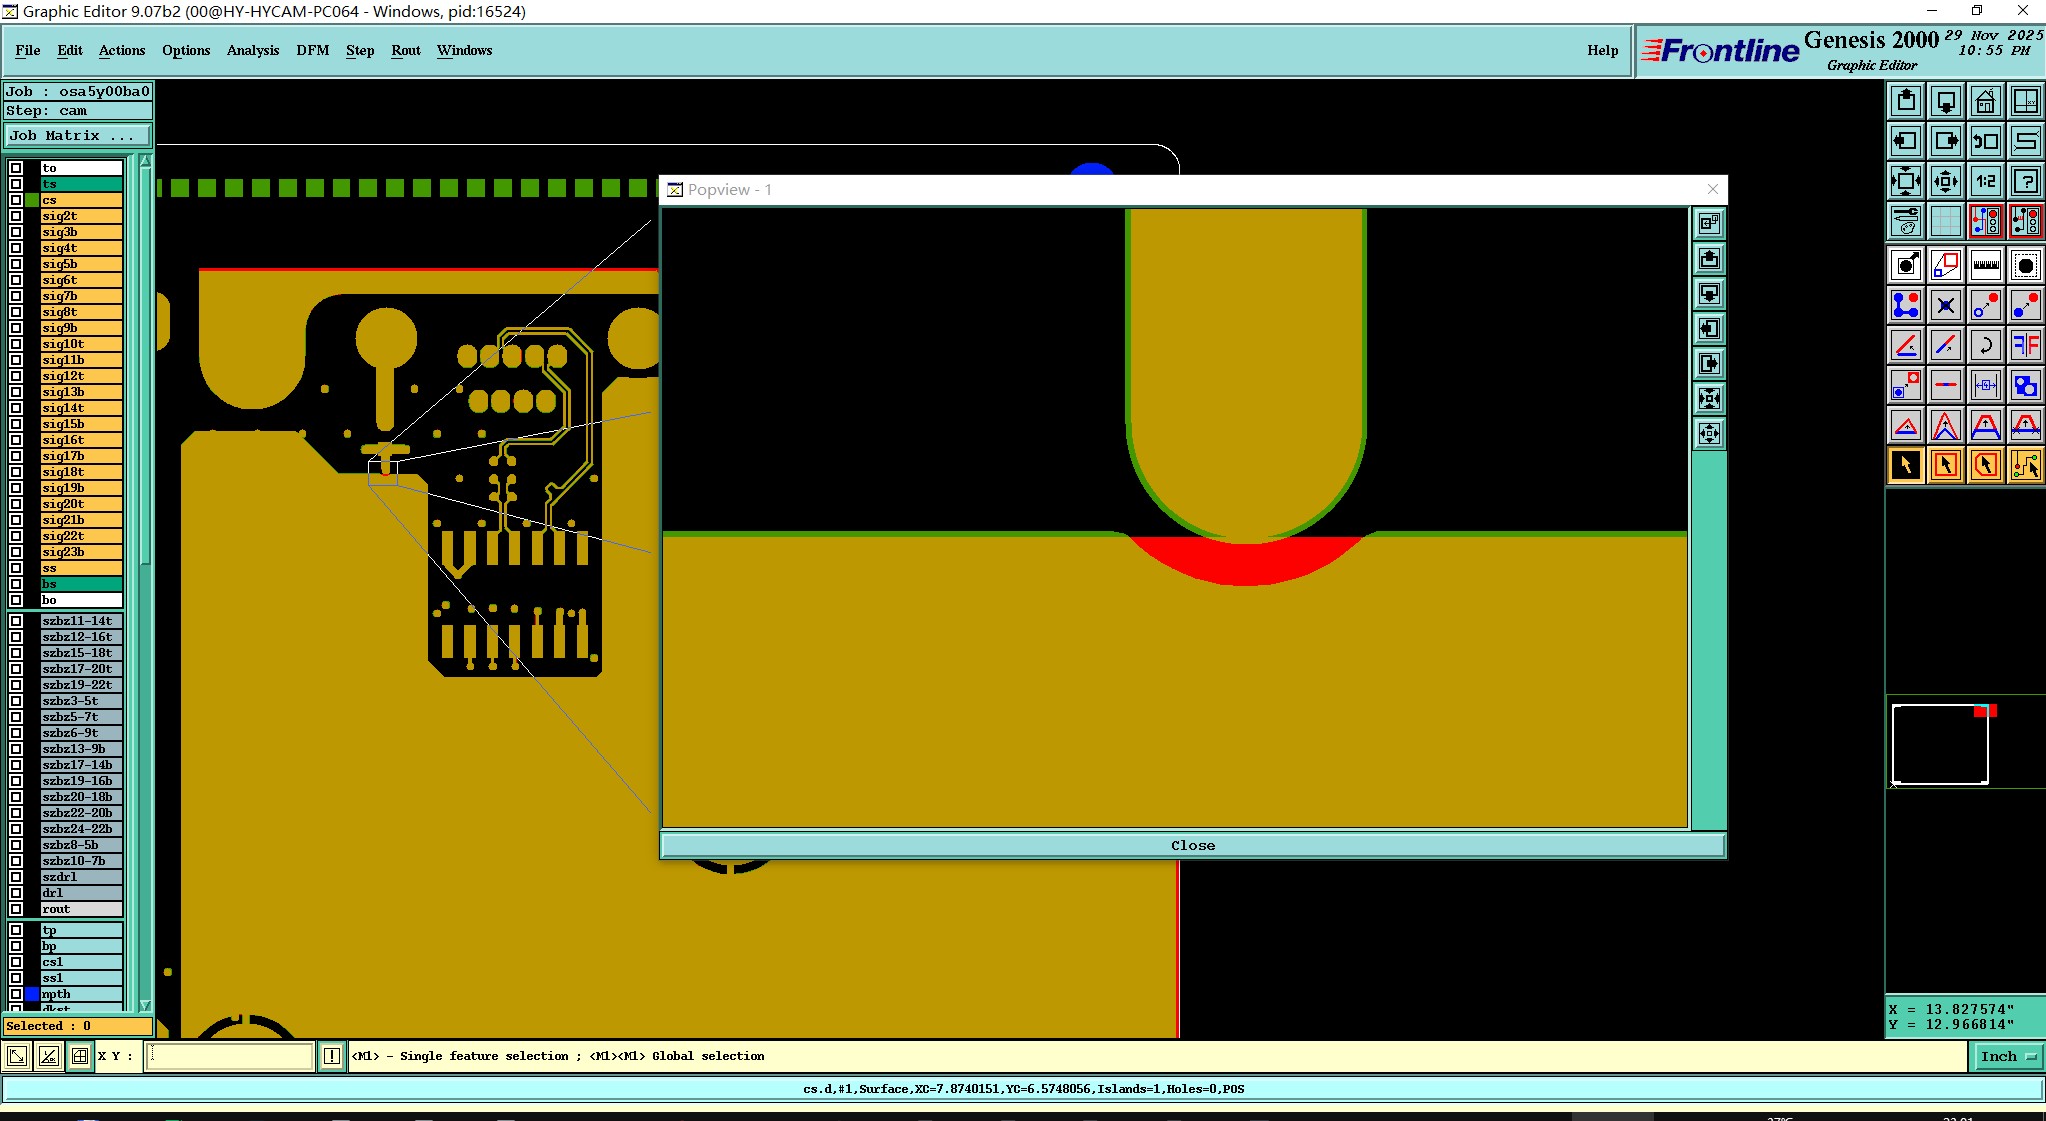The width and height of the screenshot is (2046, 1121).
Task: Select the measurement ruler tool
Action: (x=1985, y=265)
